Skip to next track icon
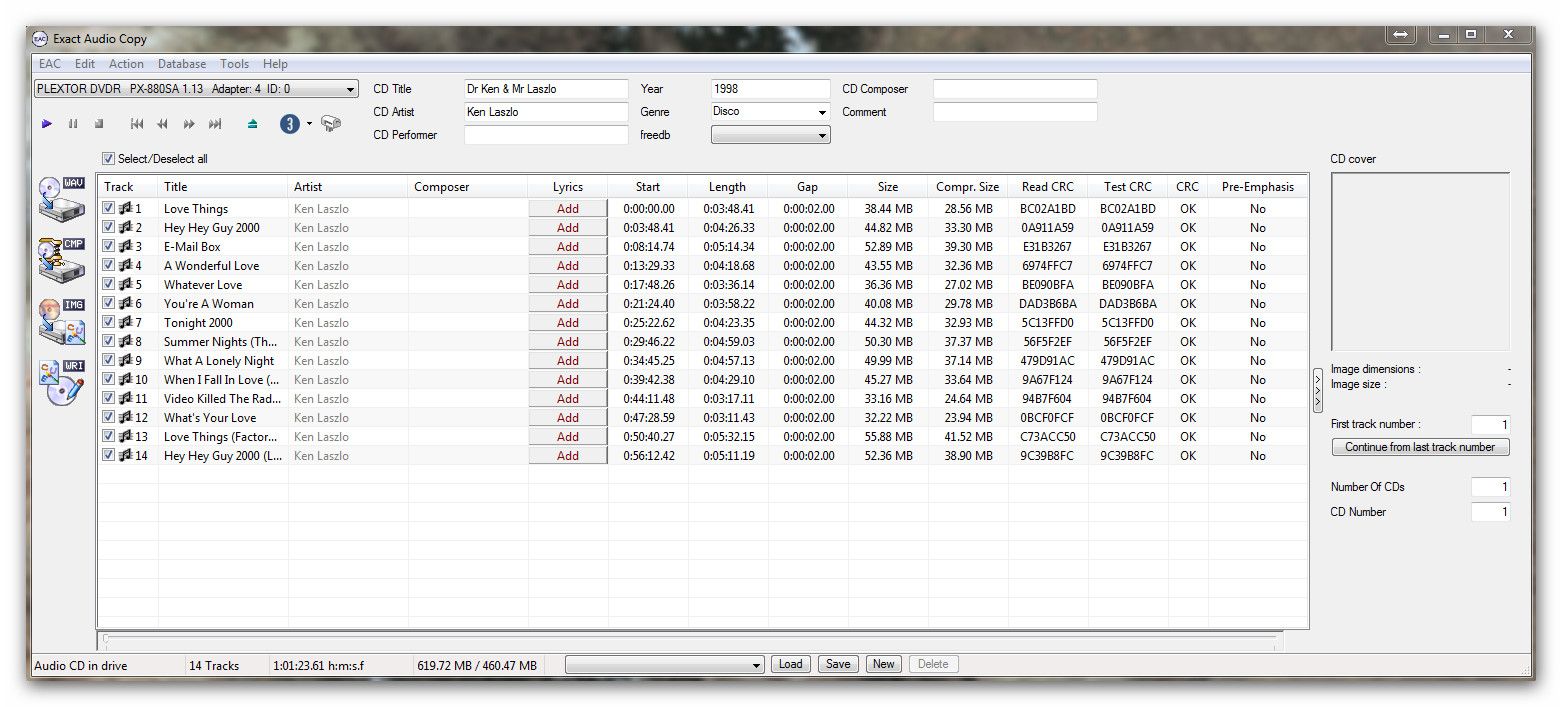1562x707 pixels. [x=215, y=124]
